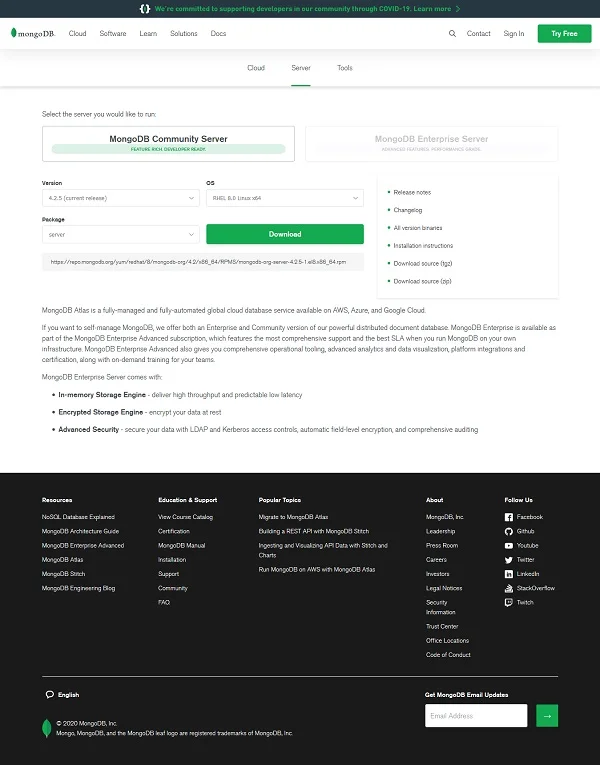Switch to the Cloud tab
This screenshot has width=600, height=765.
coord(256,68)
